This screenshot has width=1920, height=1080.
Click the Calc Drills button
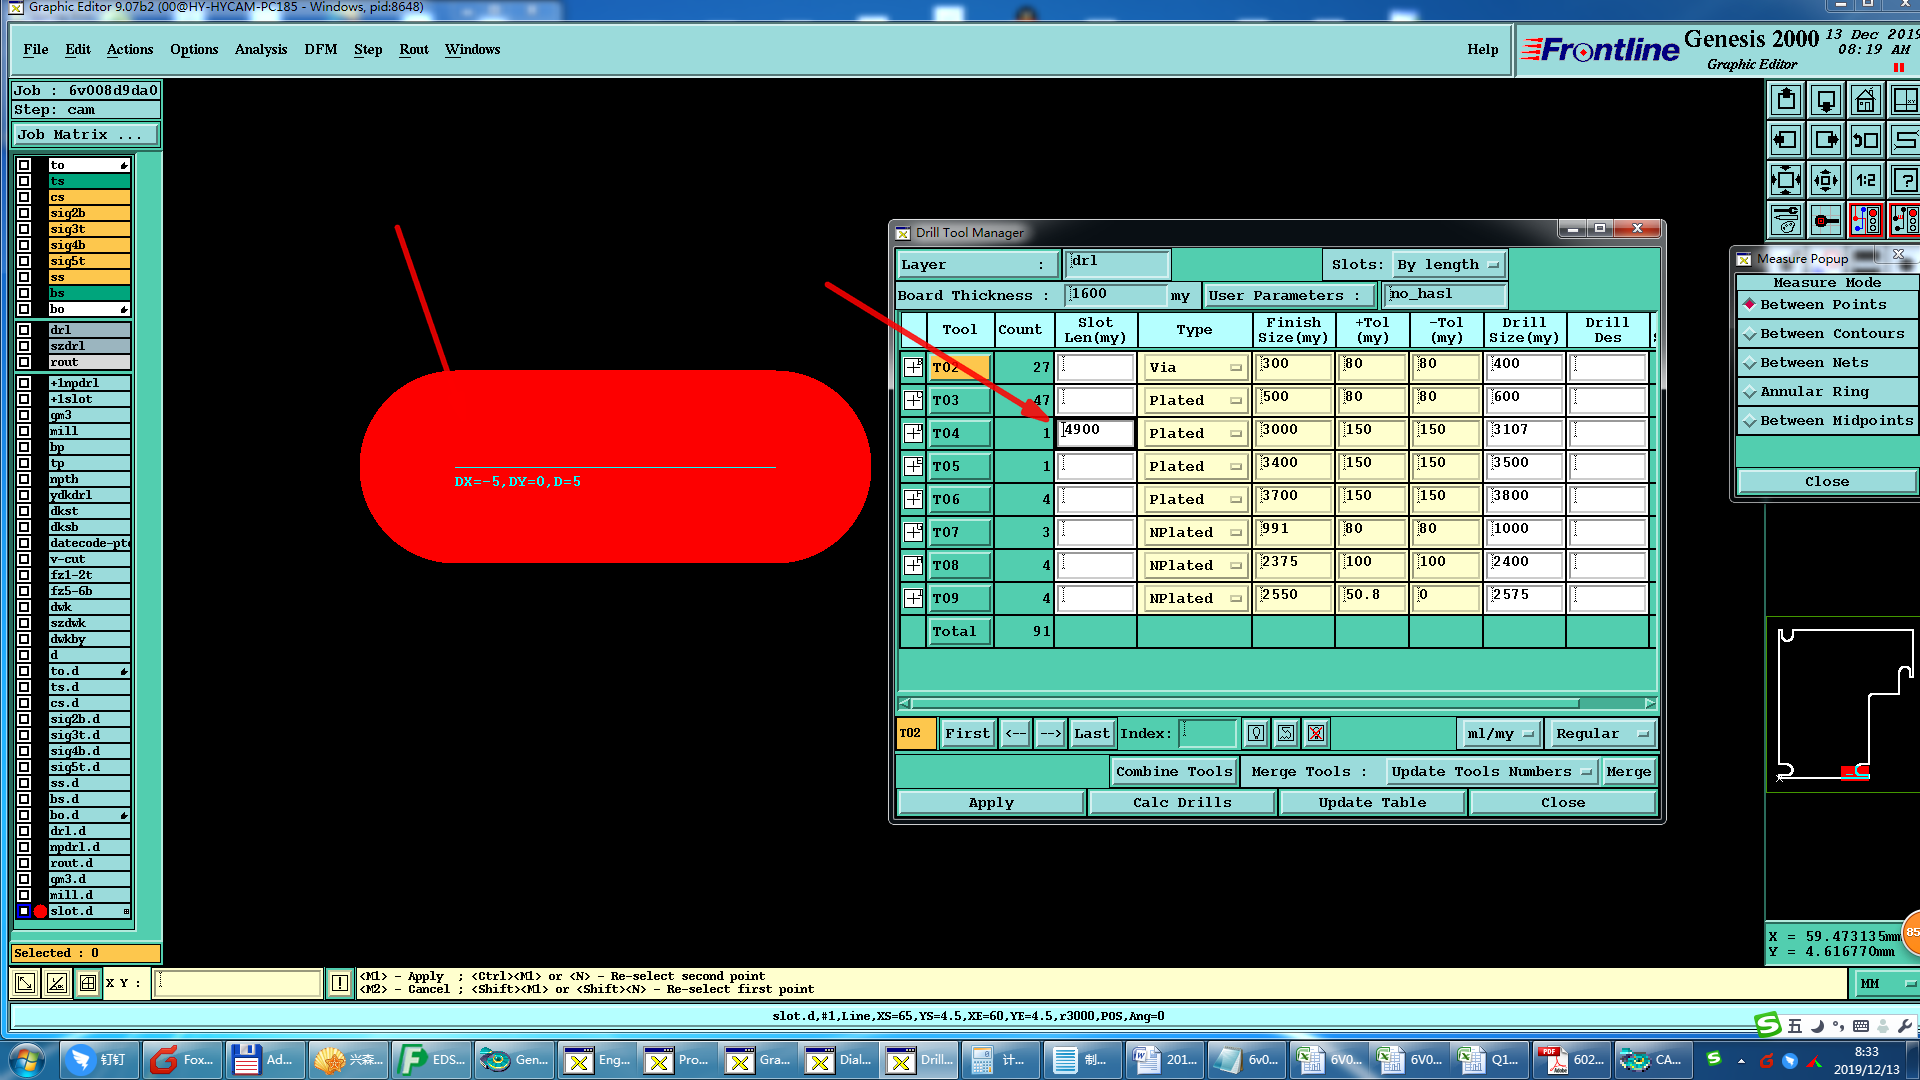tap(1181, 803)
